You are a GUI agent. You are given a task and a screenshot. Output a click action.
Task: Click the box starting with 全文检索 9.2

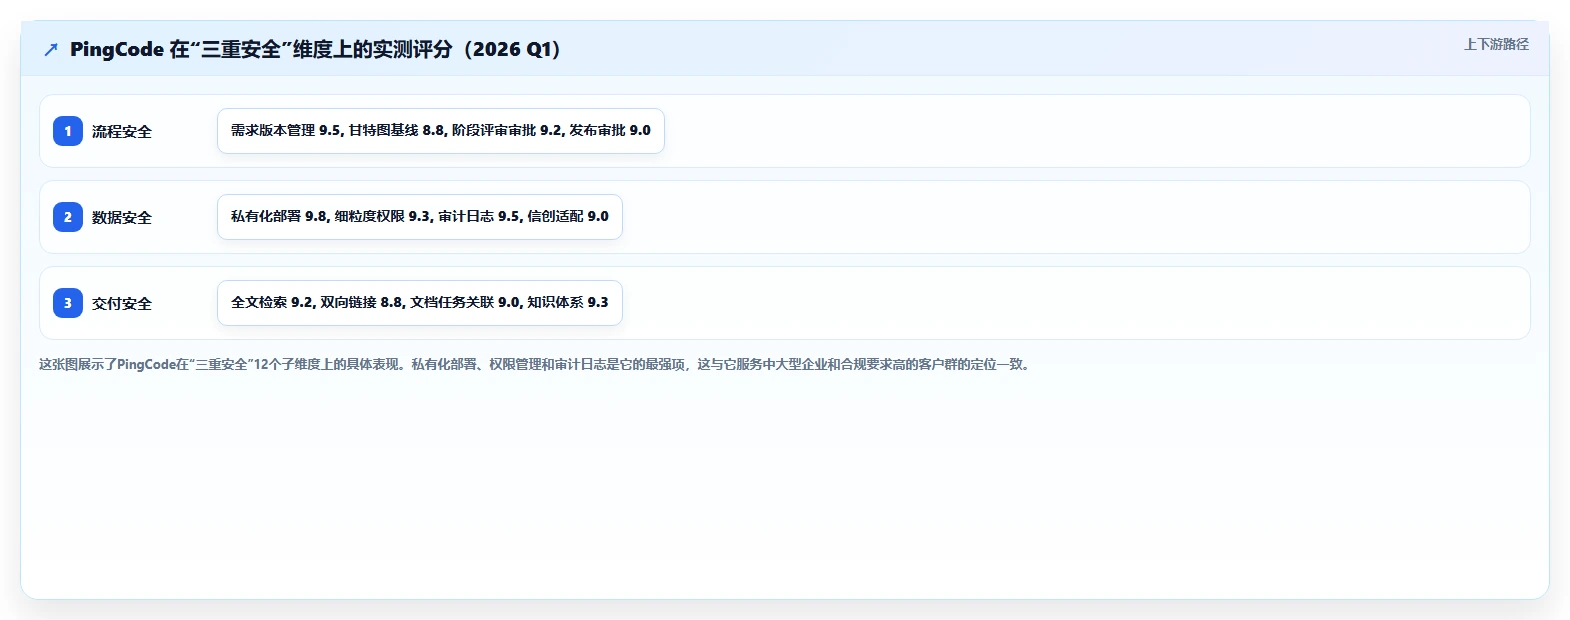click(x=420, y=303)
